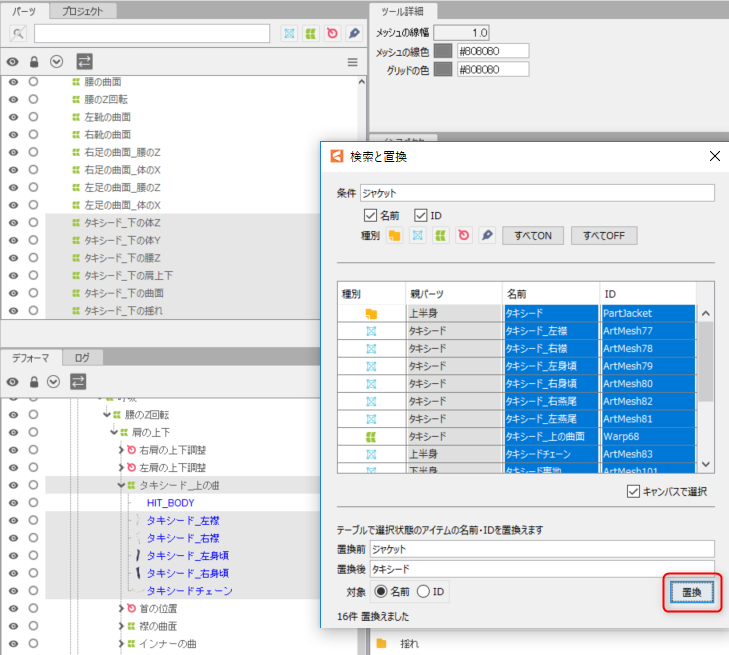This screenshot has height=655, width=729.
Task: Click the search magnifier icon in Parts panel
Action: point(18,33)
